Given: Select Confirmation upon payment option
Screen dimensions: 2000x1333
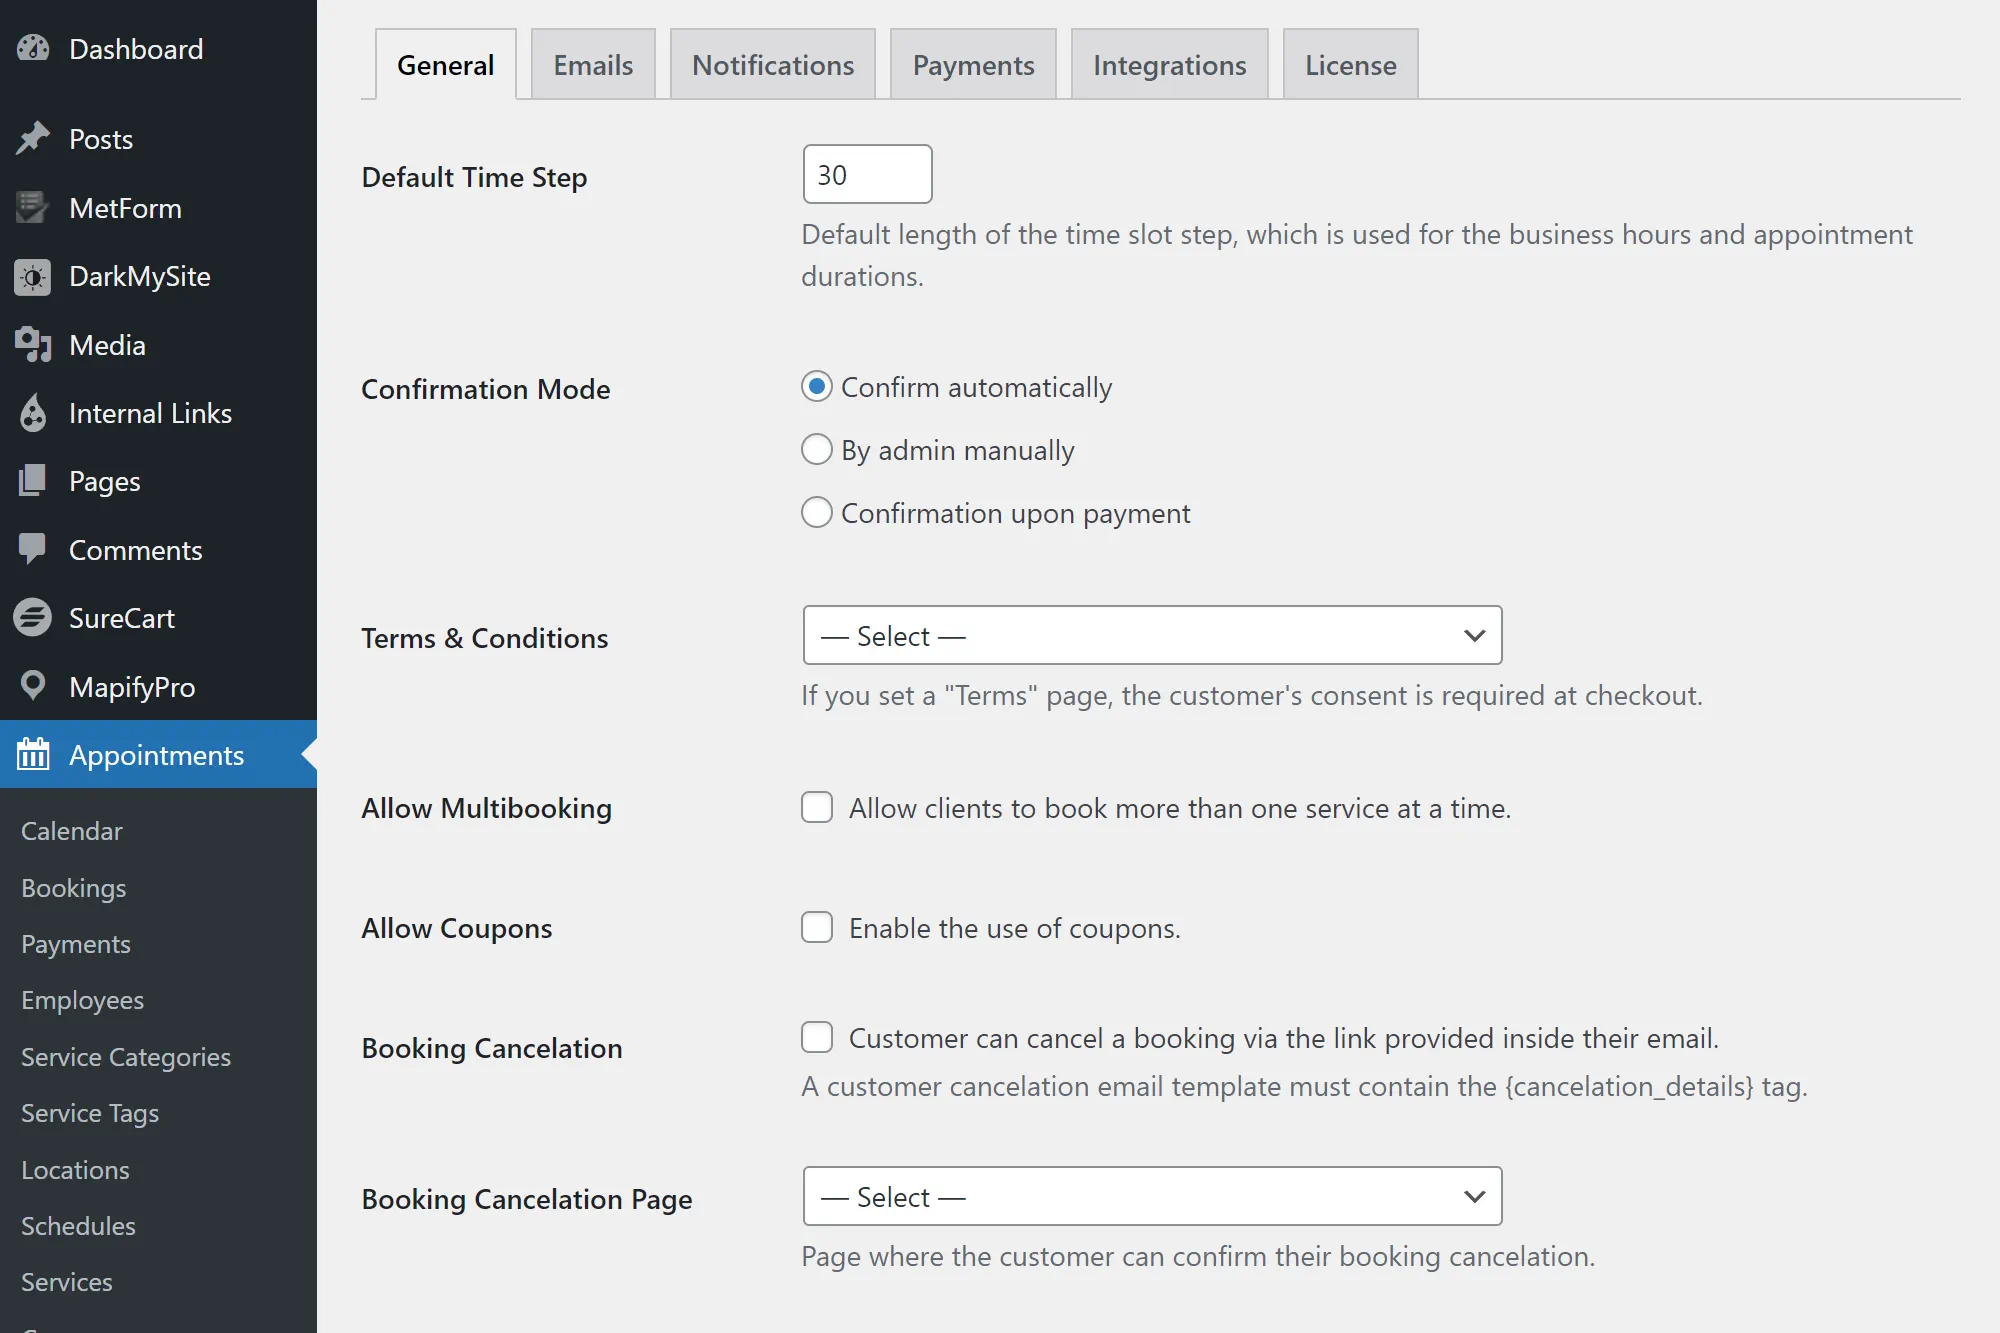Looking at the screenshot, I should pyautogui.click(x=817, y=512).
